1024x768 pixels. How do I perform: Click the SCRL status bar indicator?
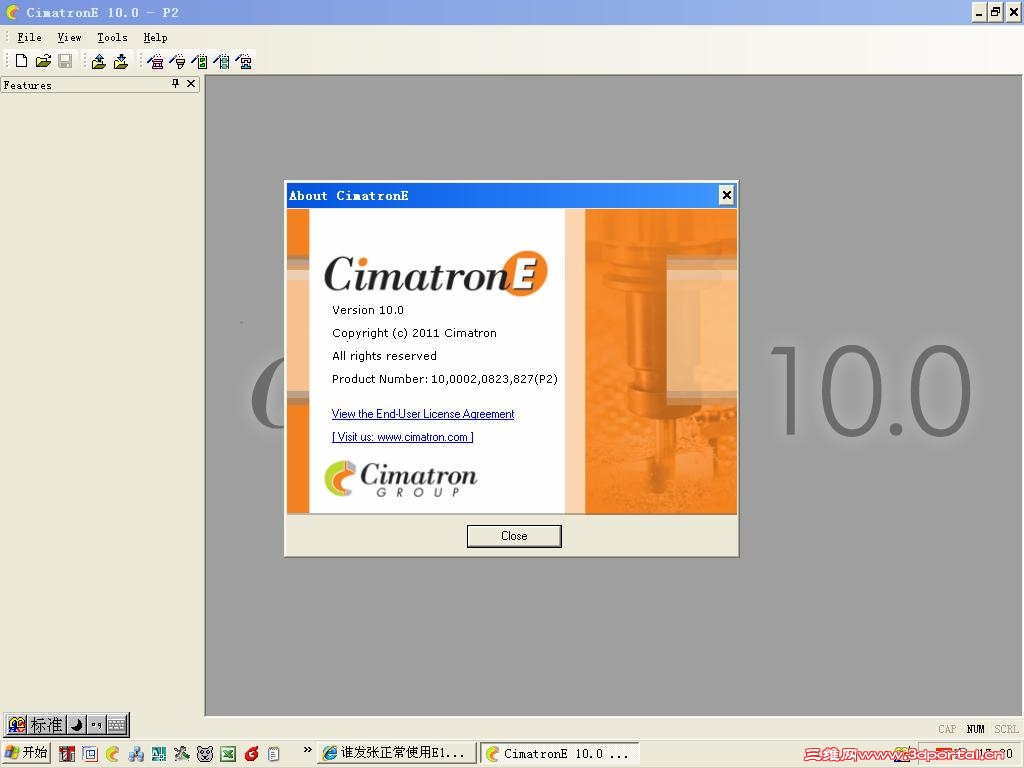pos(1006,729)
